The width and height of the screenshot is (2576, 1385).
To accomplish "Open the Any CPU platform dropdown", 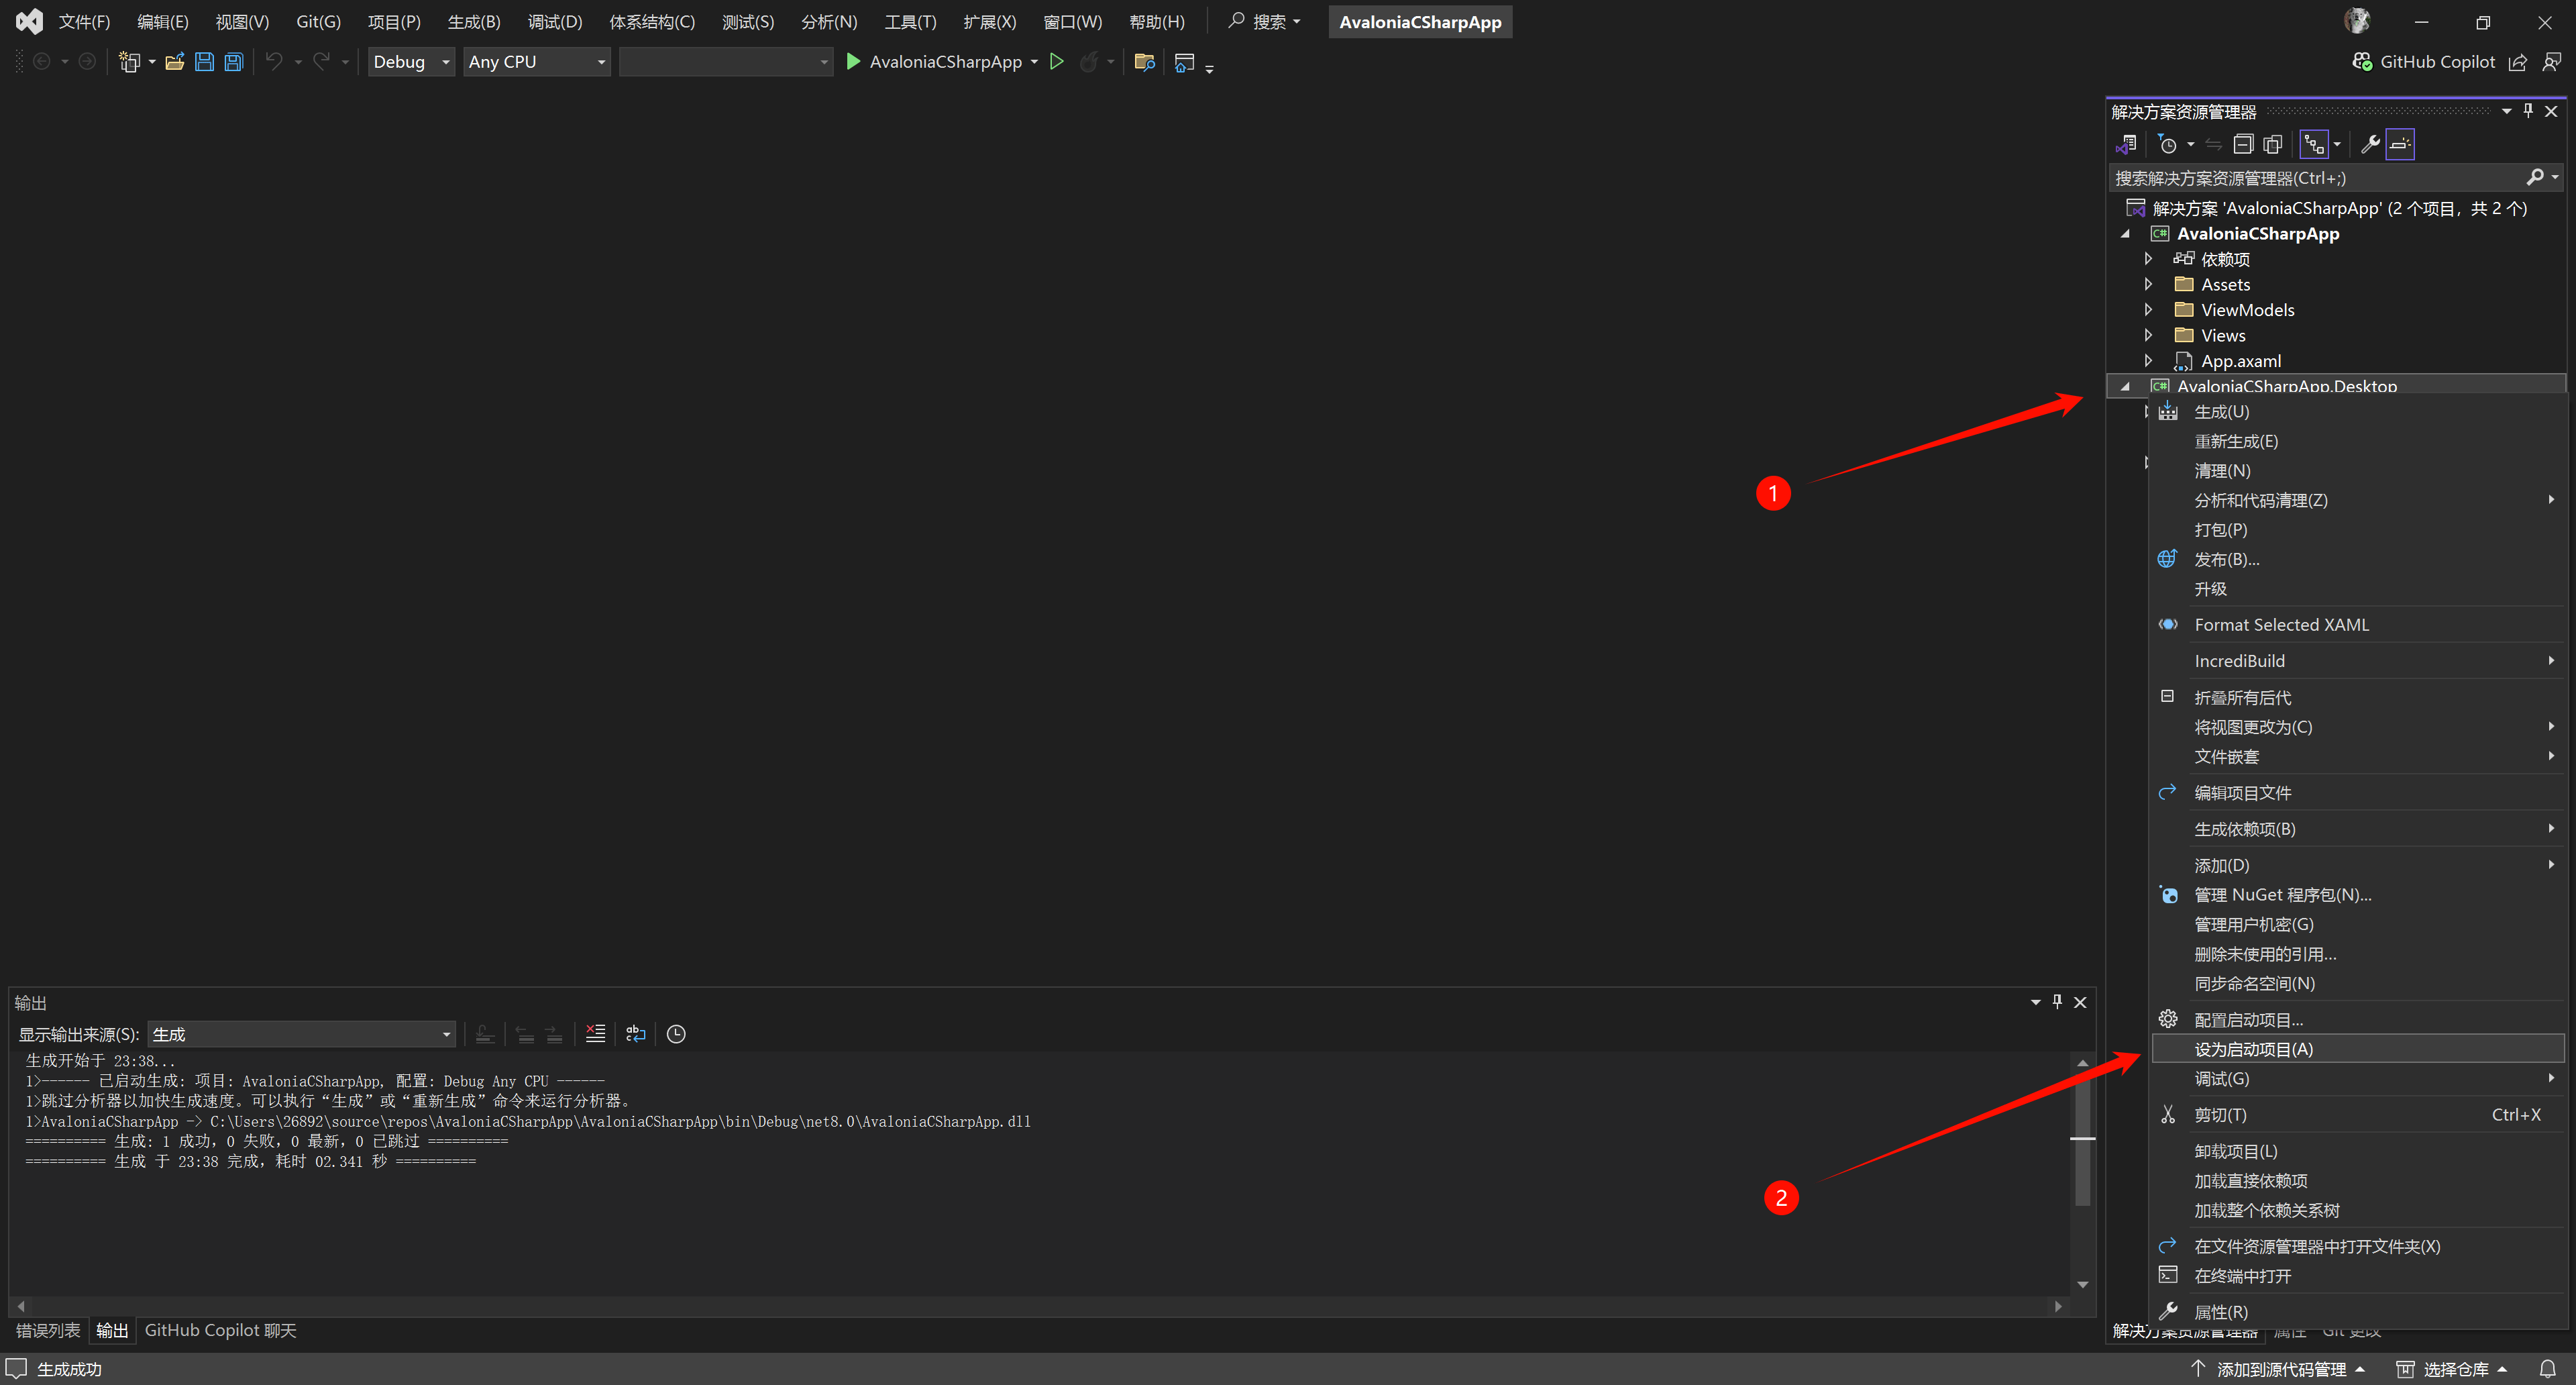I will [x=537, y=62].
